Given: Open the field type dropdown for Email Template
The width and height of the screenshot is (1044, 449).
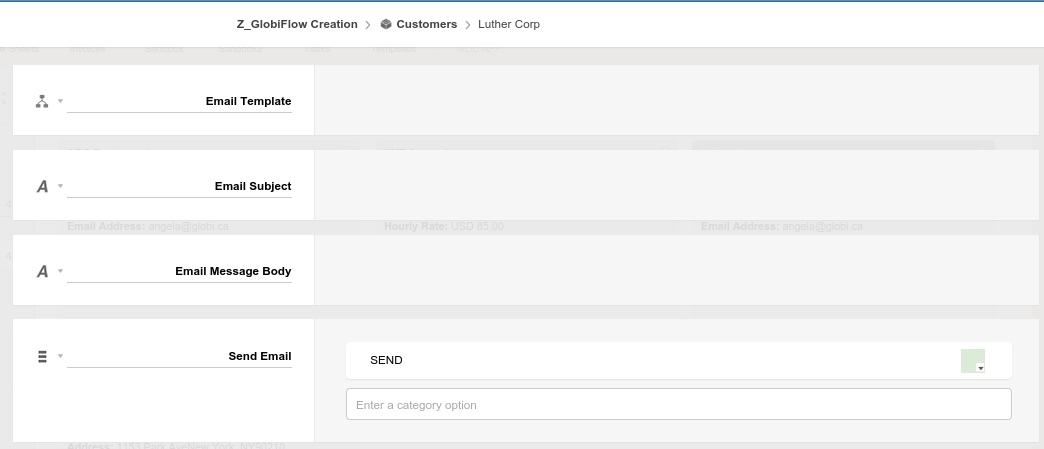Looking at the screenshot, I should pos(60,101).
